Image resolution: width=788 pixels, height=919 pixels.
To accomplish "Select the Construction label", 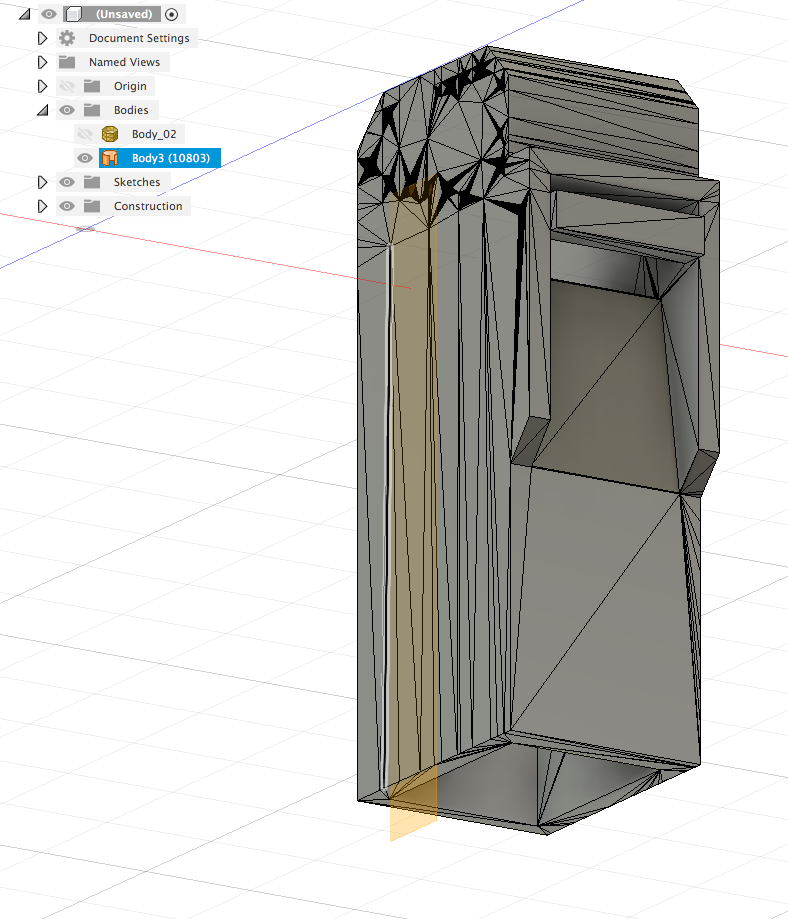I will point(148,206).
